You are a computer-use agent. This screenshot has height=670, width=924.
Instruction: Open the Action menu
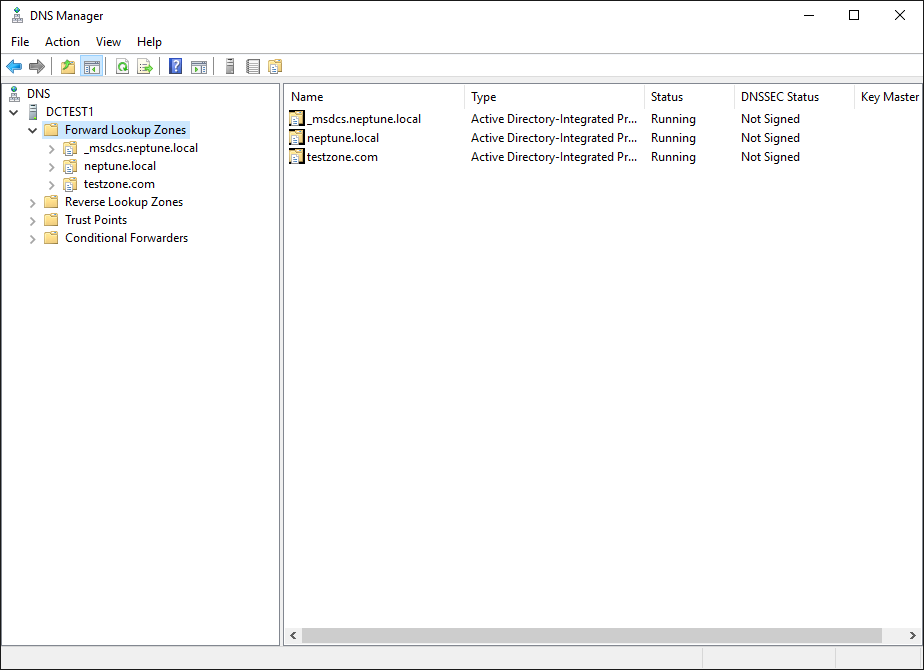point(62,42)
